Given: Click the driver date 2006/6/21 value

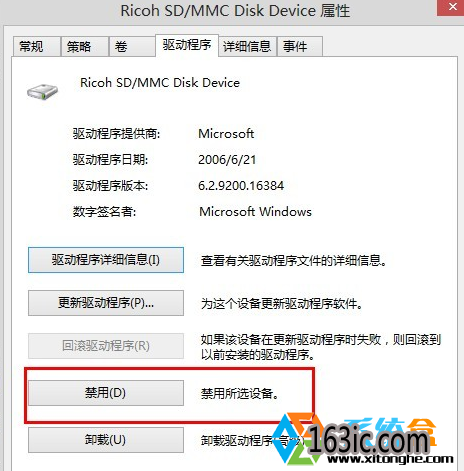Looking at the screenshot, I should (227, 160).
